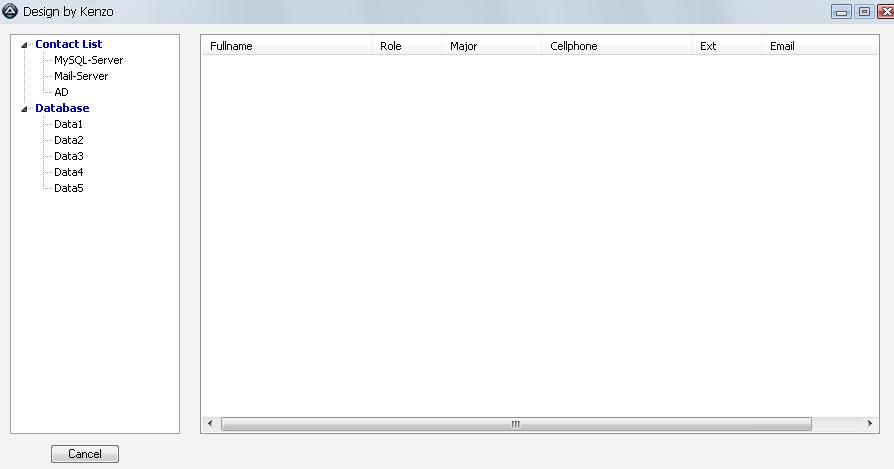
Task: Click the horizontal scrollbar left arrow
Action: [210, 423]
